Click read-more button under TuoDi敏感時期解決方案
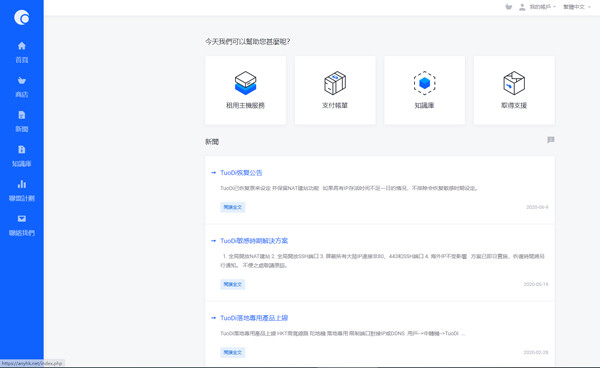Screen dimensions: 600x368 point(233,284)
